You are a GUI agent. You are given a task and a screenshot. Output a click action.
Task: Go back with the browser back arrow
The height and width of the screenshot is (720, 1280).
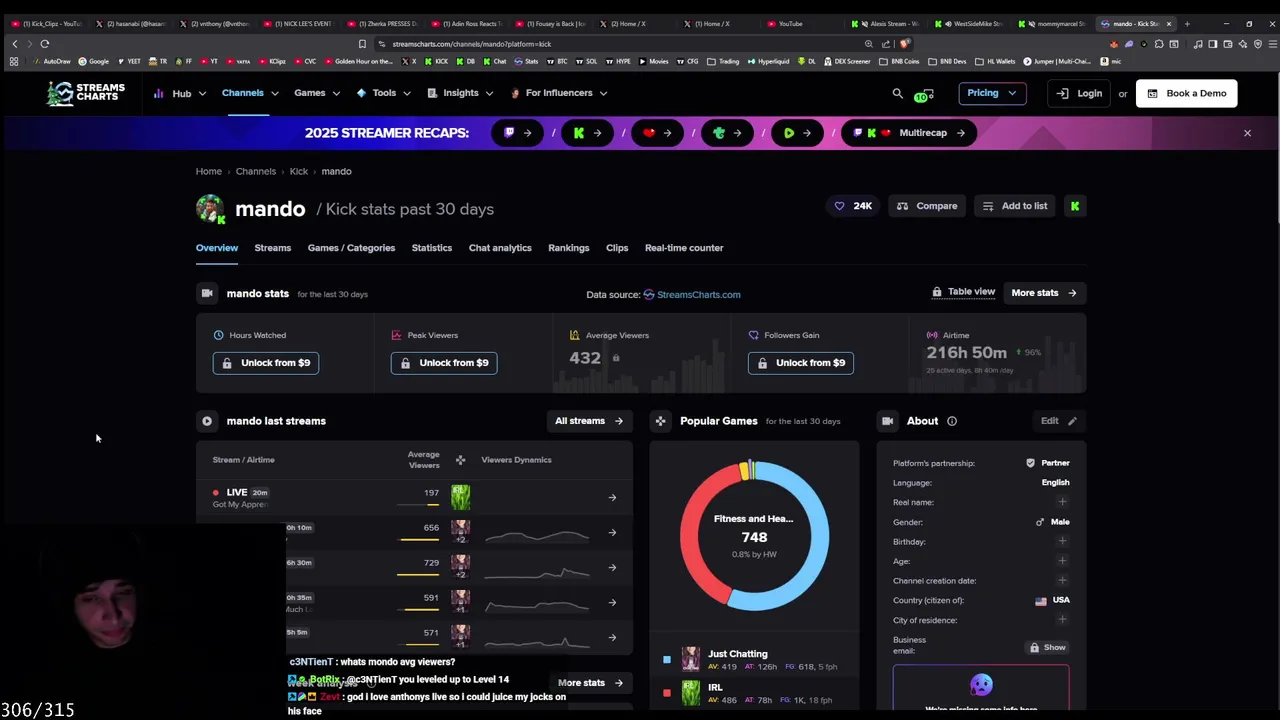tap(15, 44)
